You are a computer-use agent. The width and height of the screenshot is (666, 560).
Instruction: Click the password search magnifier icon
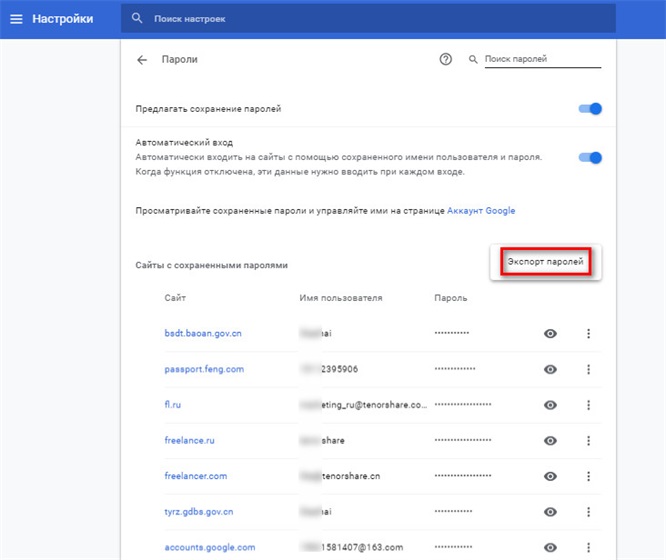tap(473, 59)
